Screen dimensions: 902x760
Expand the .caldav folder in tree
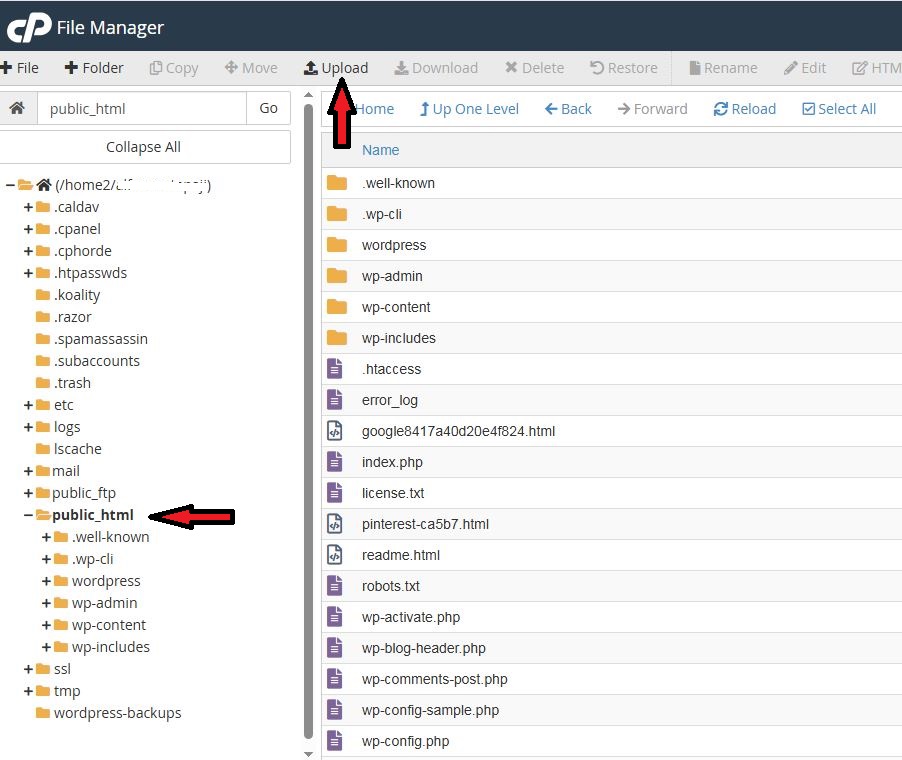pyautogui.click(x=28, y=207)
